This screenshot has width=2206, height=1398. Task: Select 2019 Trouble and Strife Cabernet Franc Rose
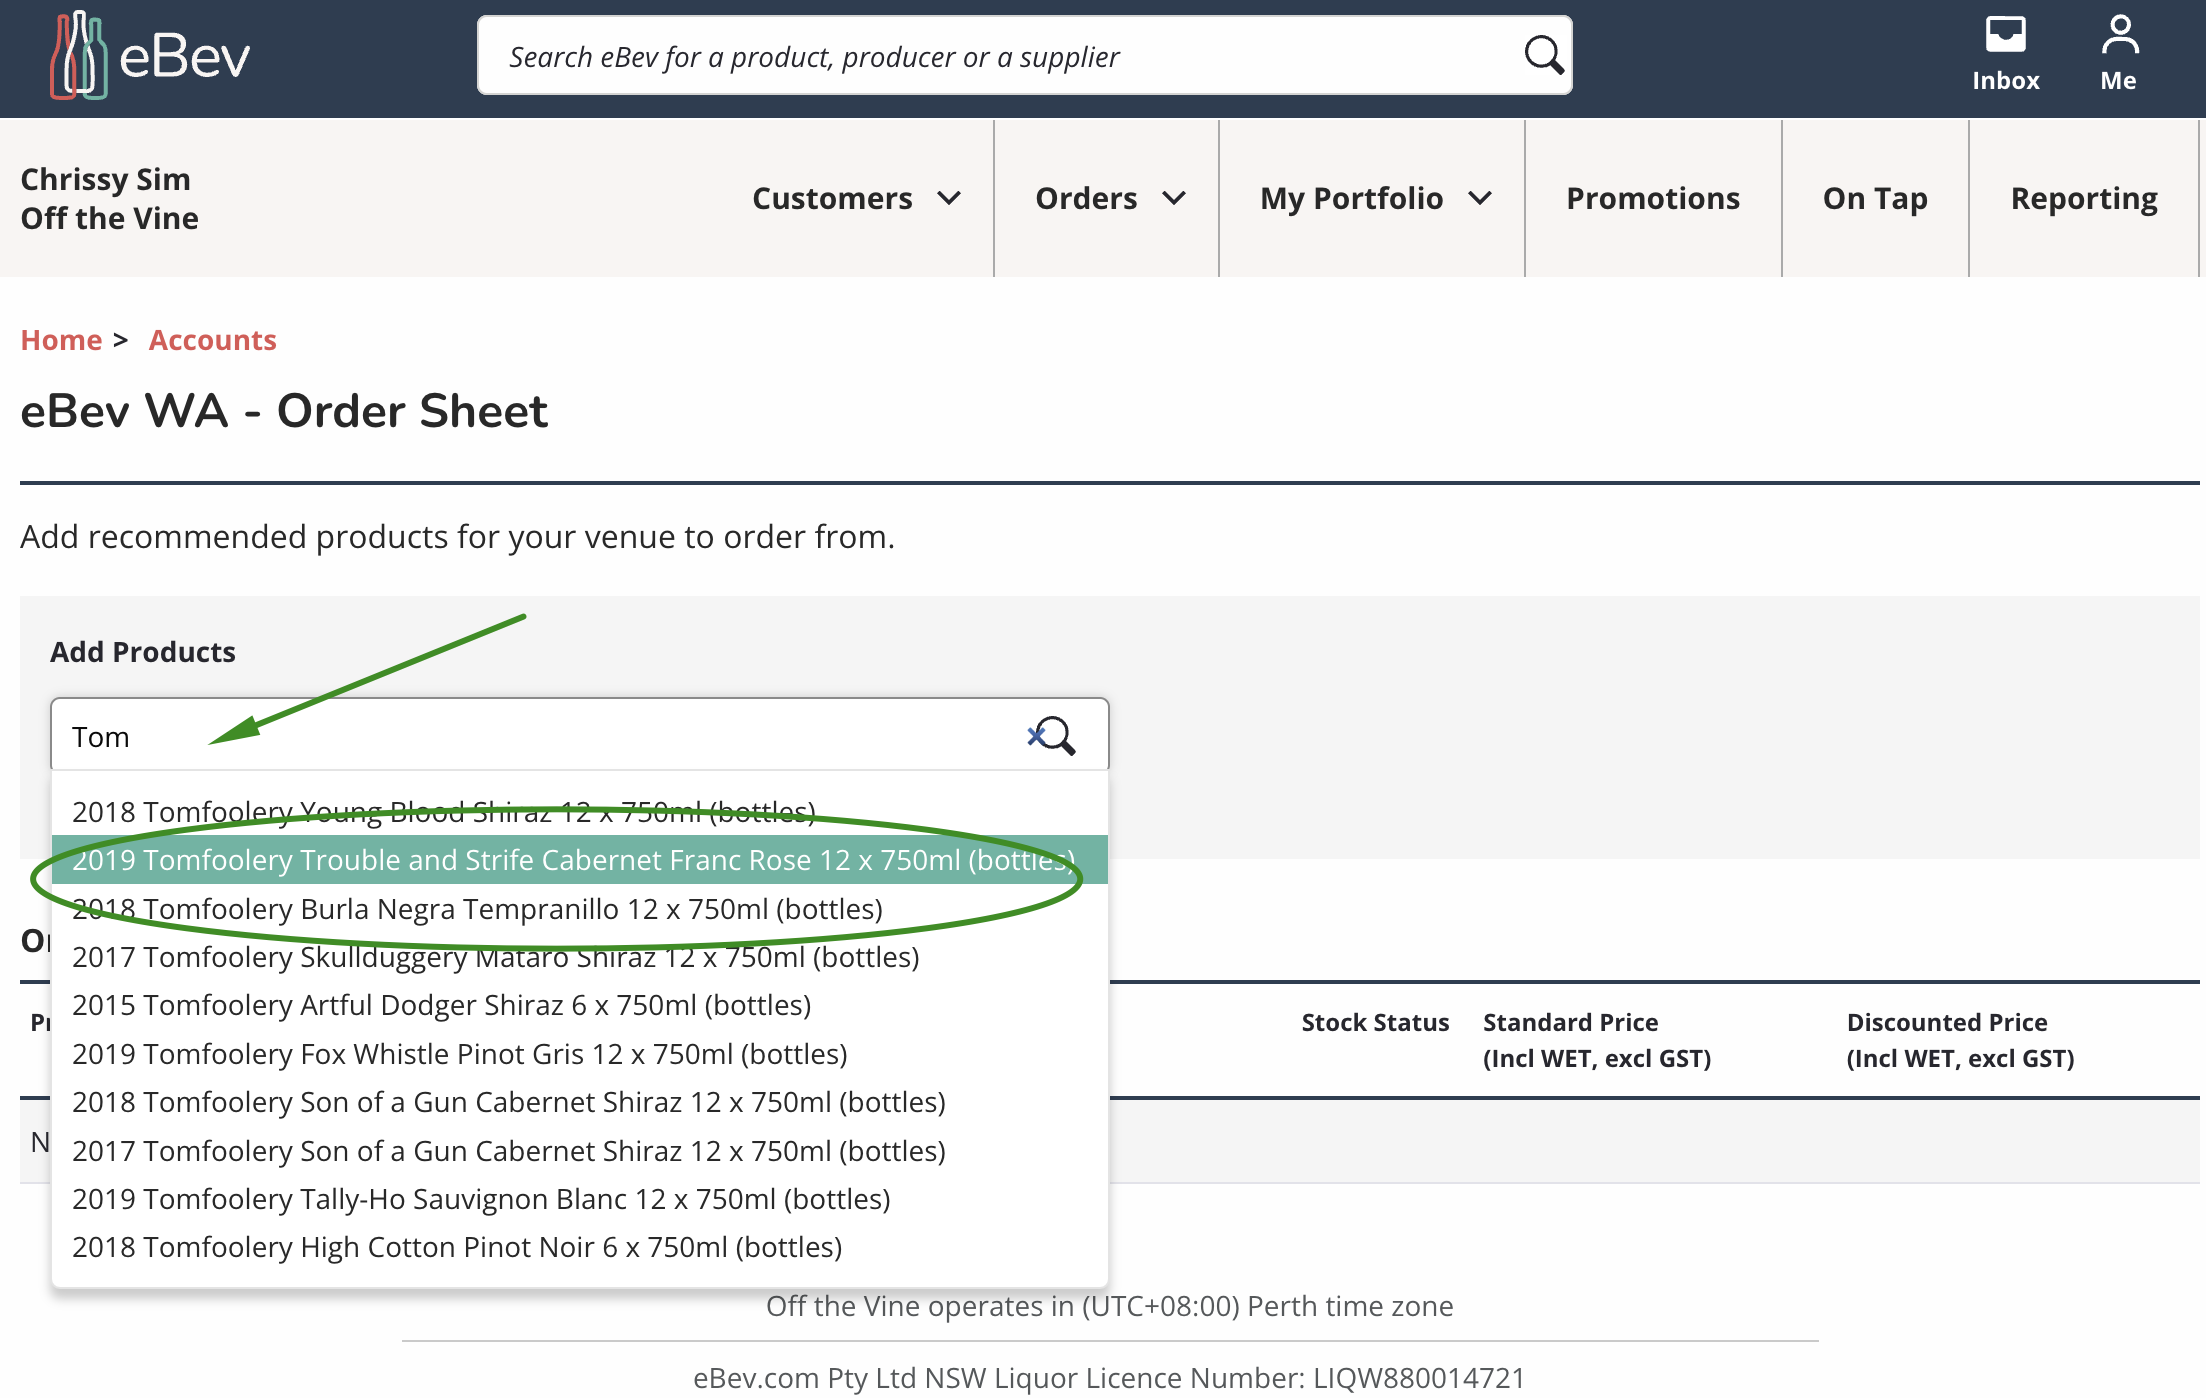pos(572,860)
